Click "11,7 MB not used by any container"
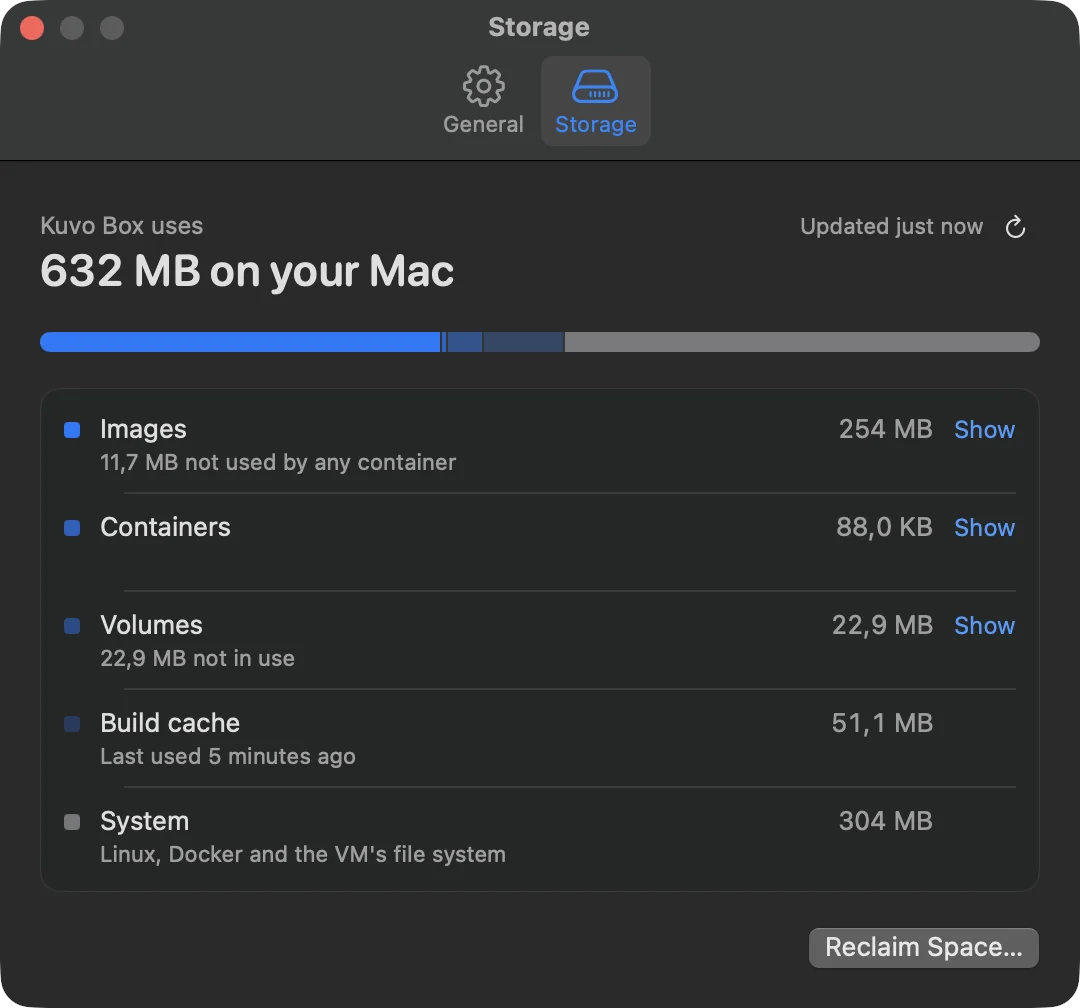1080x1008 pixels. 278,462
